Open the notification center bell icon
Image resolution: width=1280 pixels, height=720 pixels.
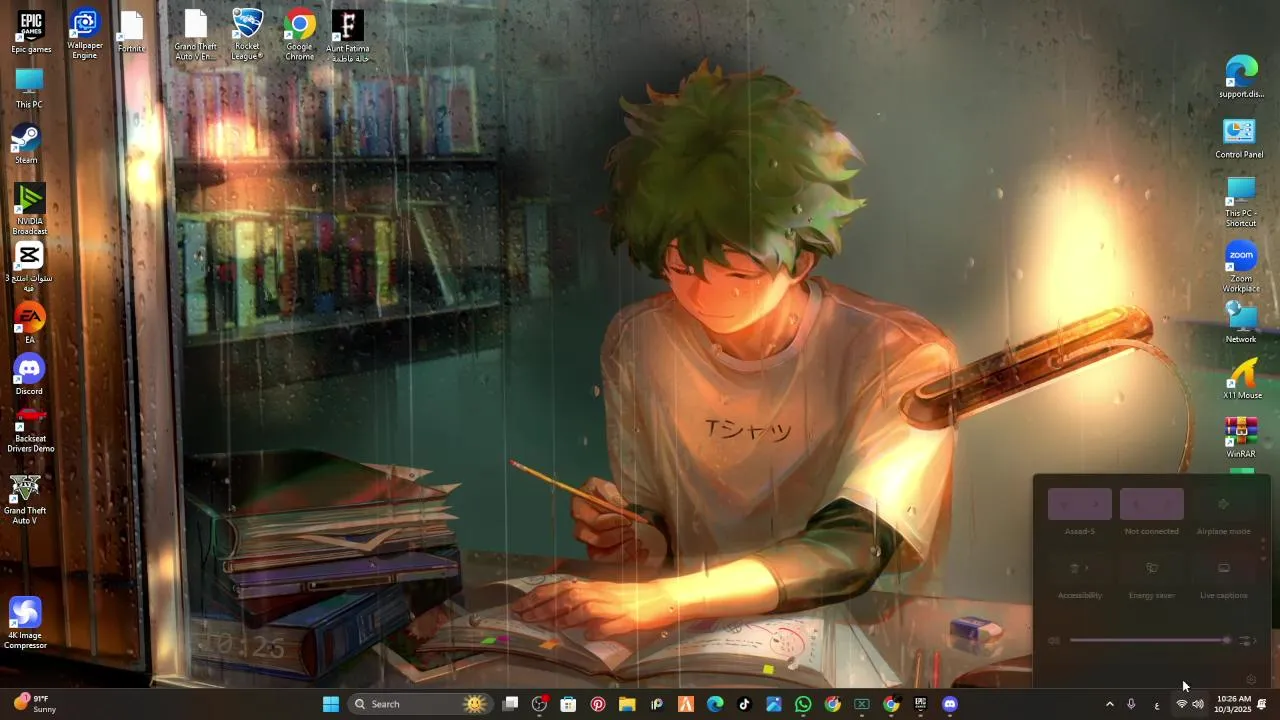tap(1262, 704)
